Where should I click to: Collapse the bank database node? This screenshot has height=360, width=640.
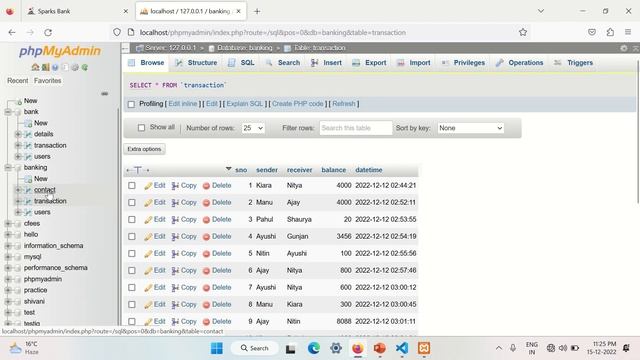point(8,111)
